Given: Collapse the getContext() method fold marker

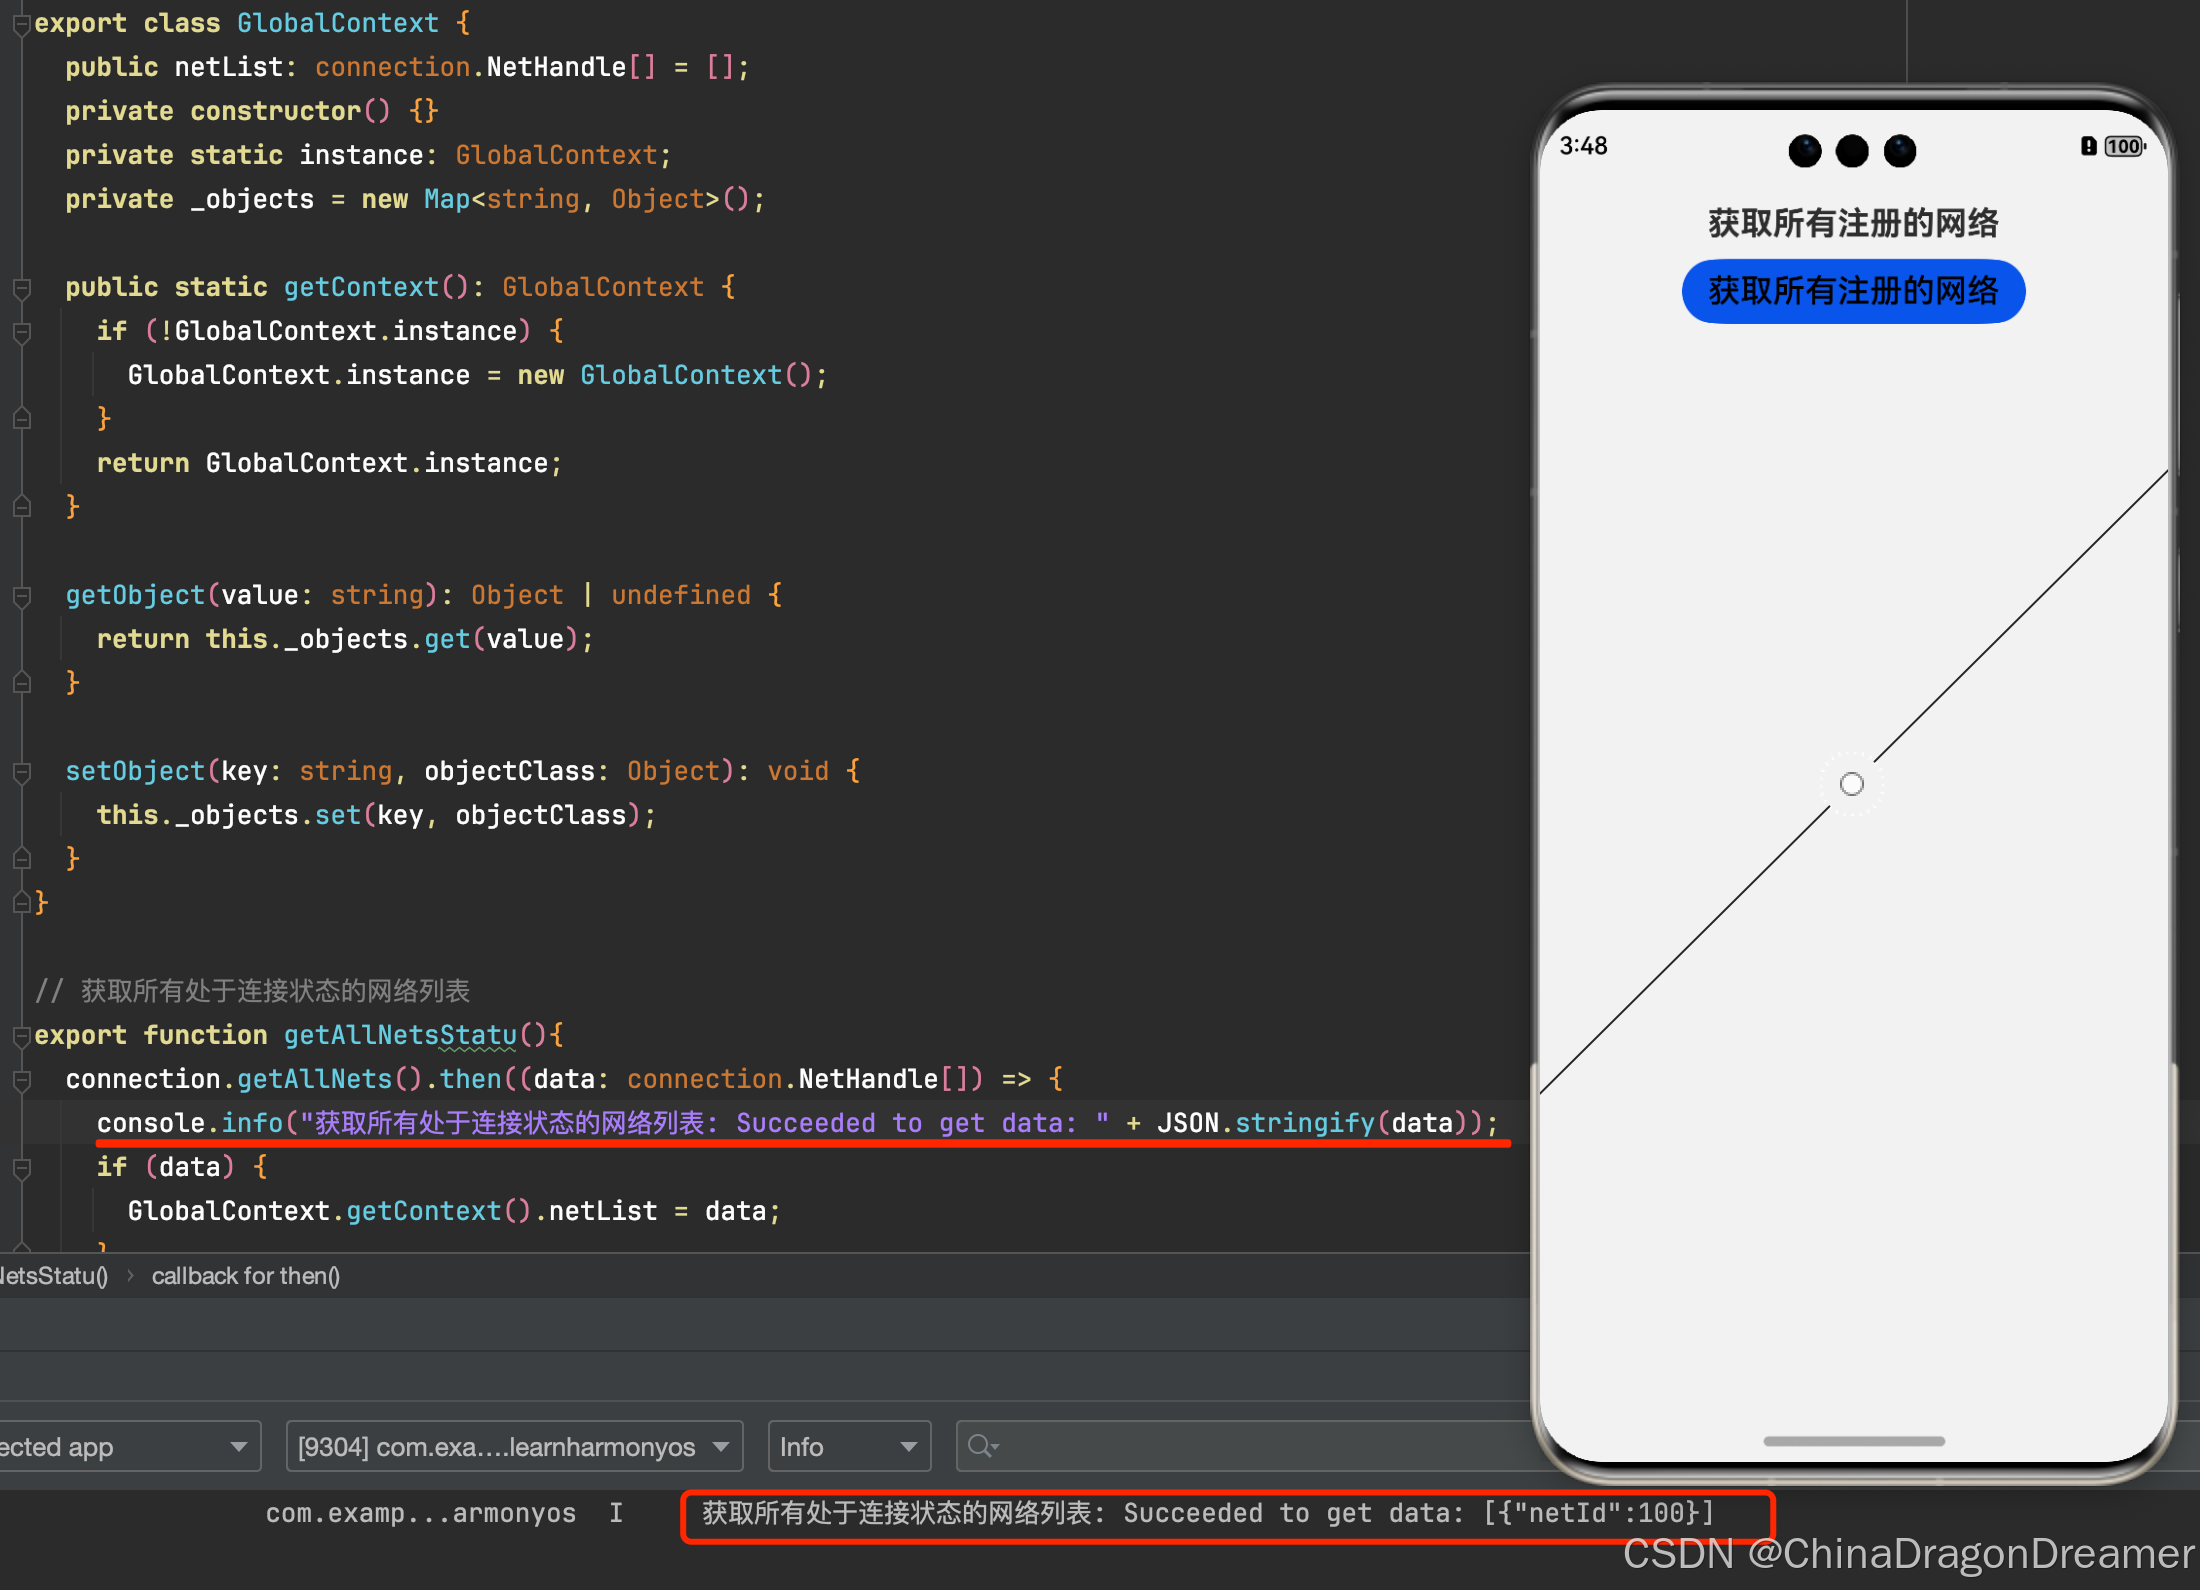Looking at the screenshot, I should pos(21,288).
